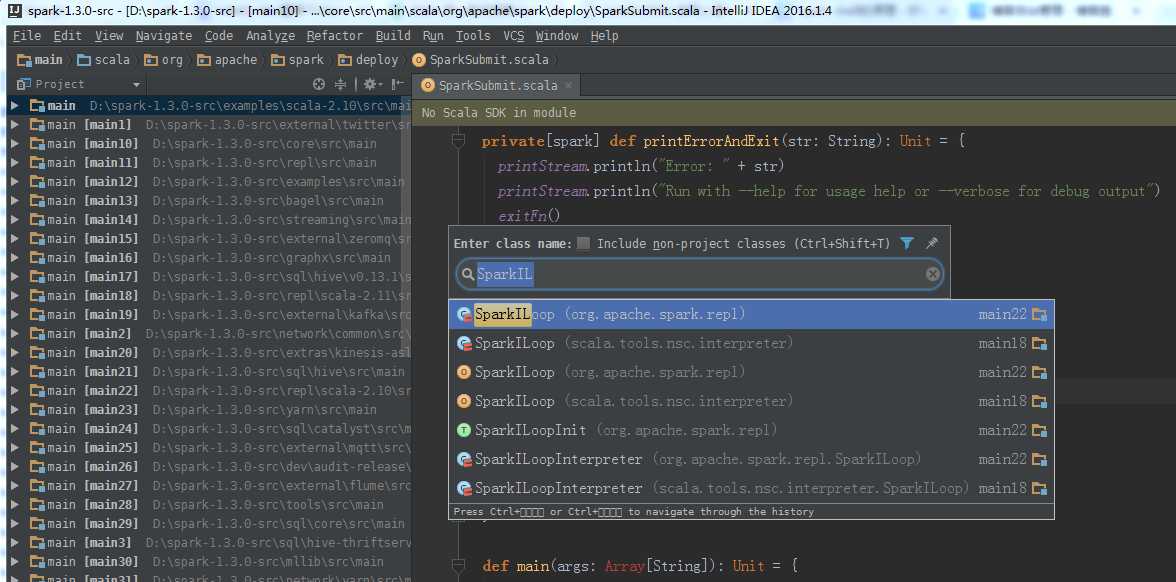This screenshot has width=1176, height=582.
Task: Click folder icon of main [main22] row
Action: (x=37, y=390)
